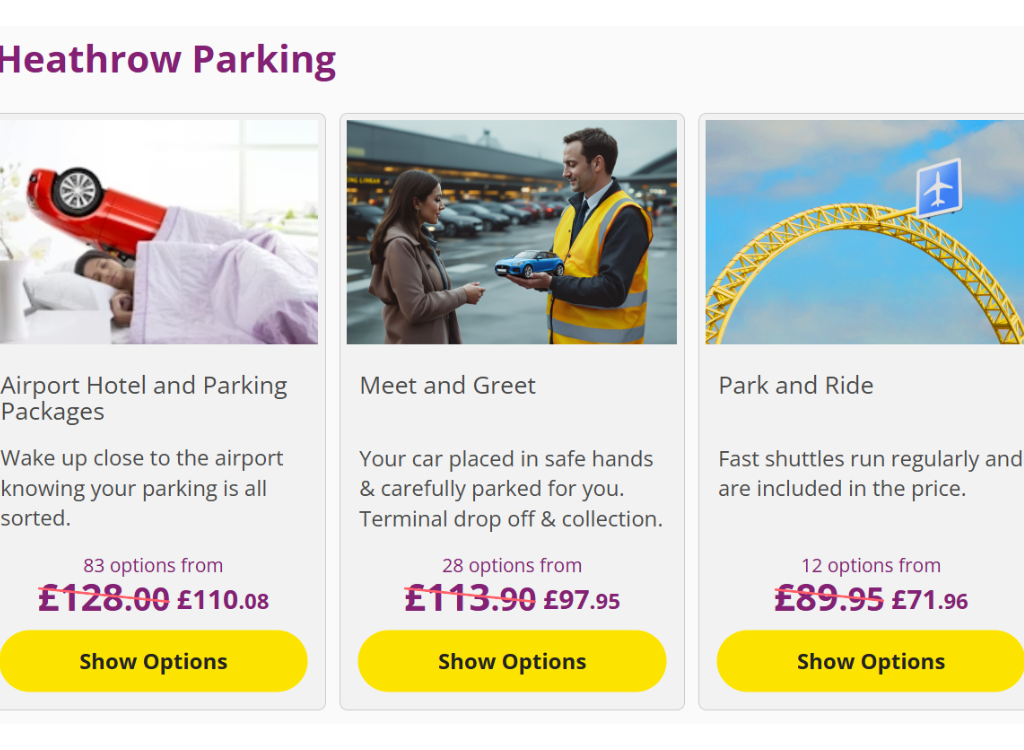Select the £71.96 Park and Ride price

930,600
